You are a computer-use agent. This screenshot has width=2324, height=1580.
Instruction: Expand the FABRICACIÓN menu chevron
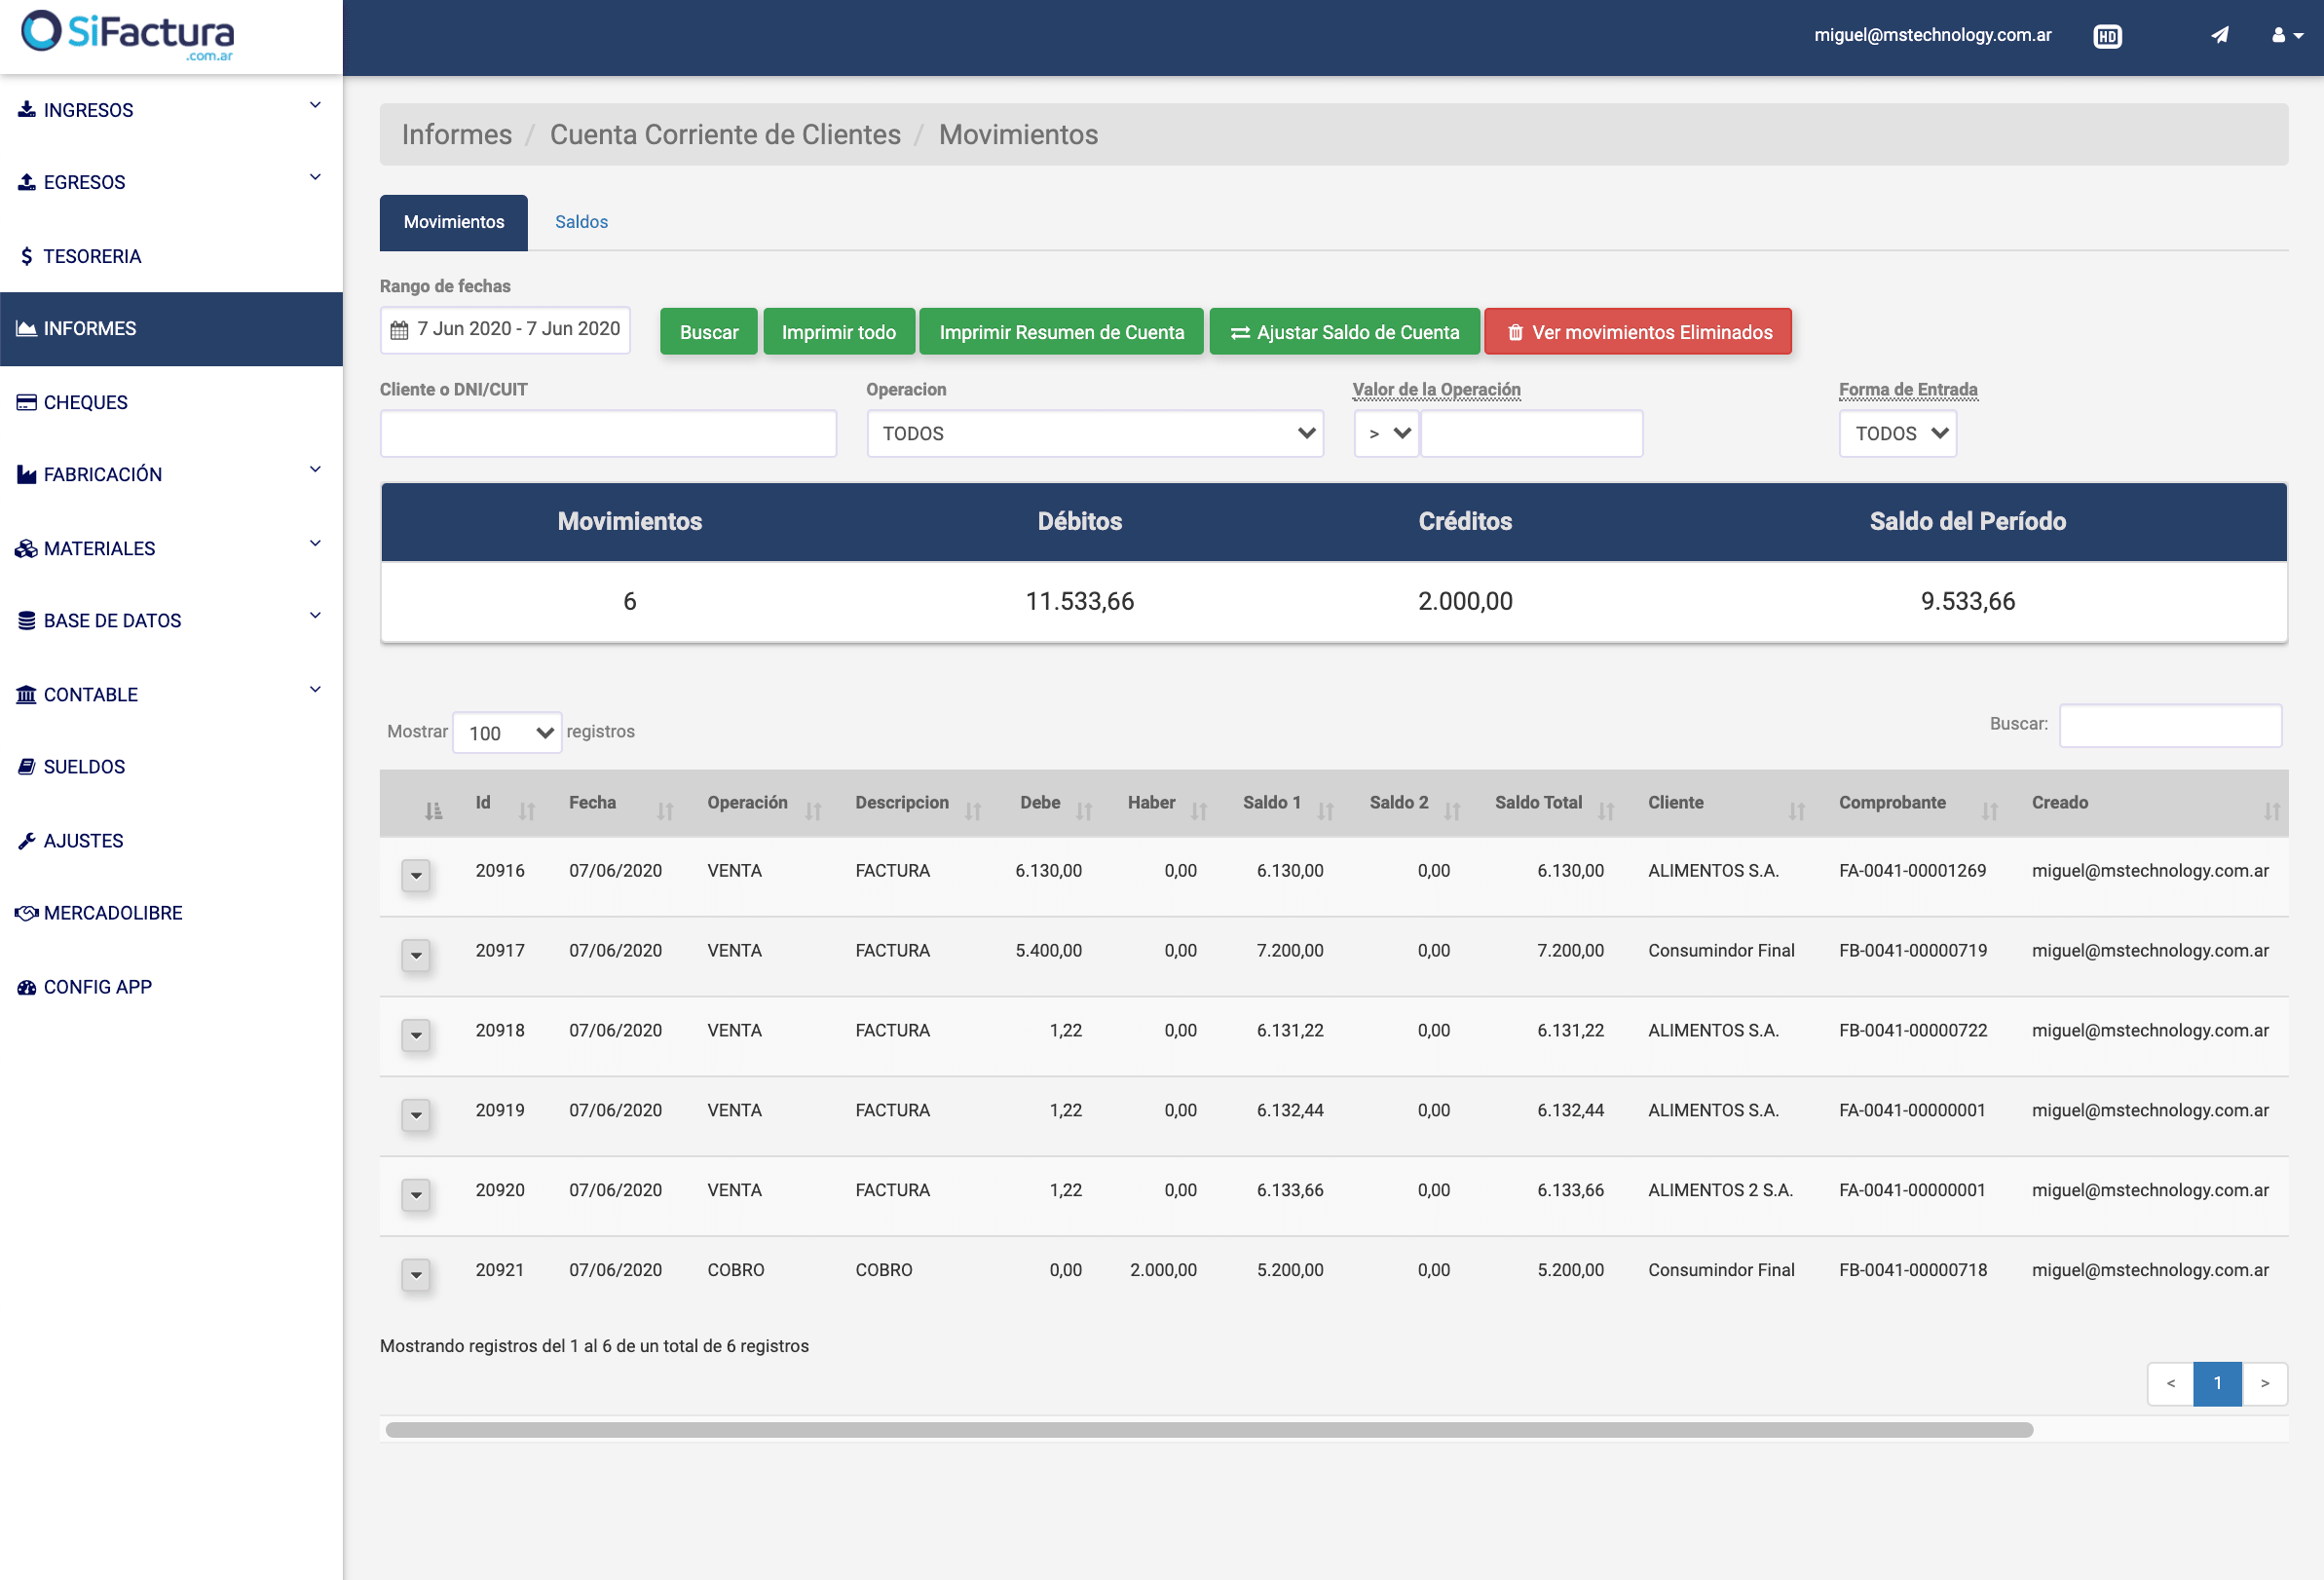315,469
